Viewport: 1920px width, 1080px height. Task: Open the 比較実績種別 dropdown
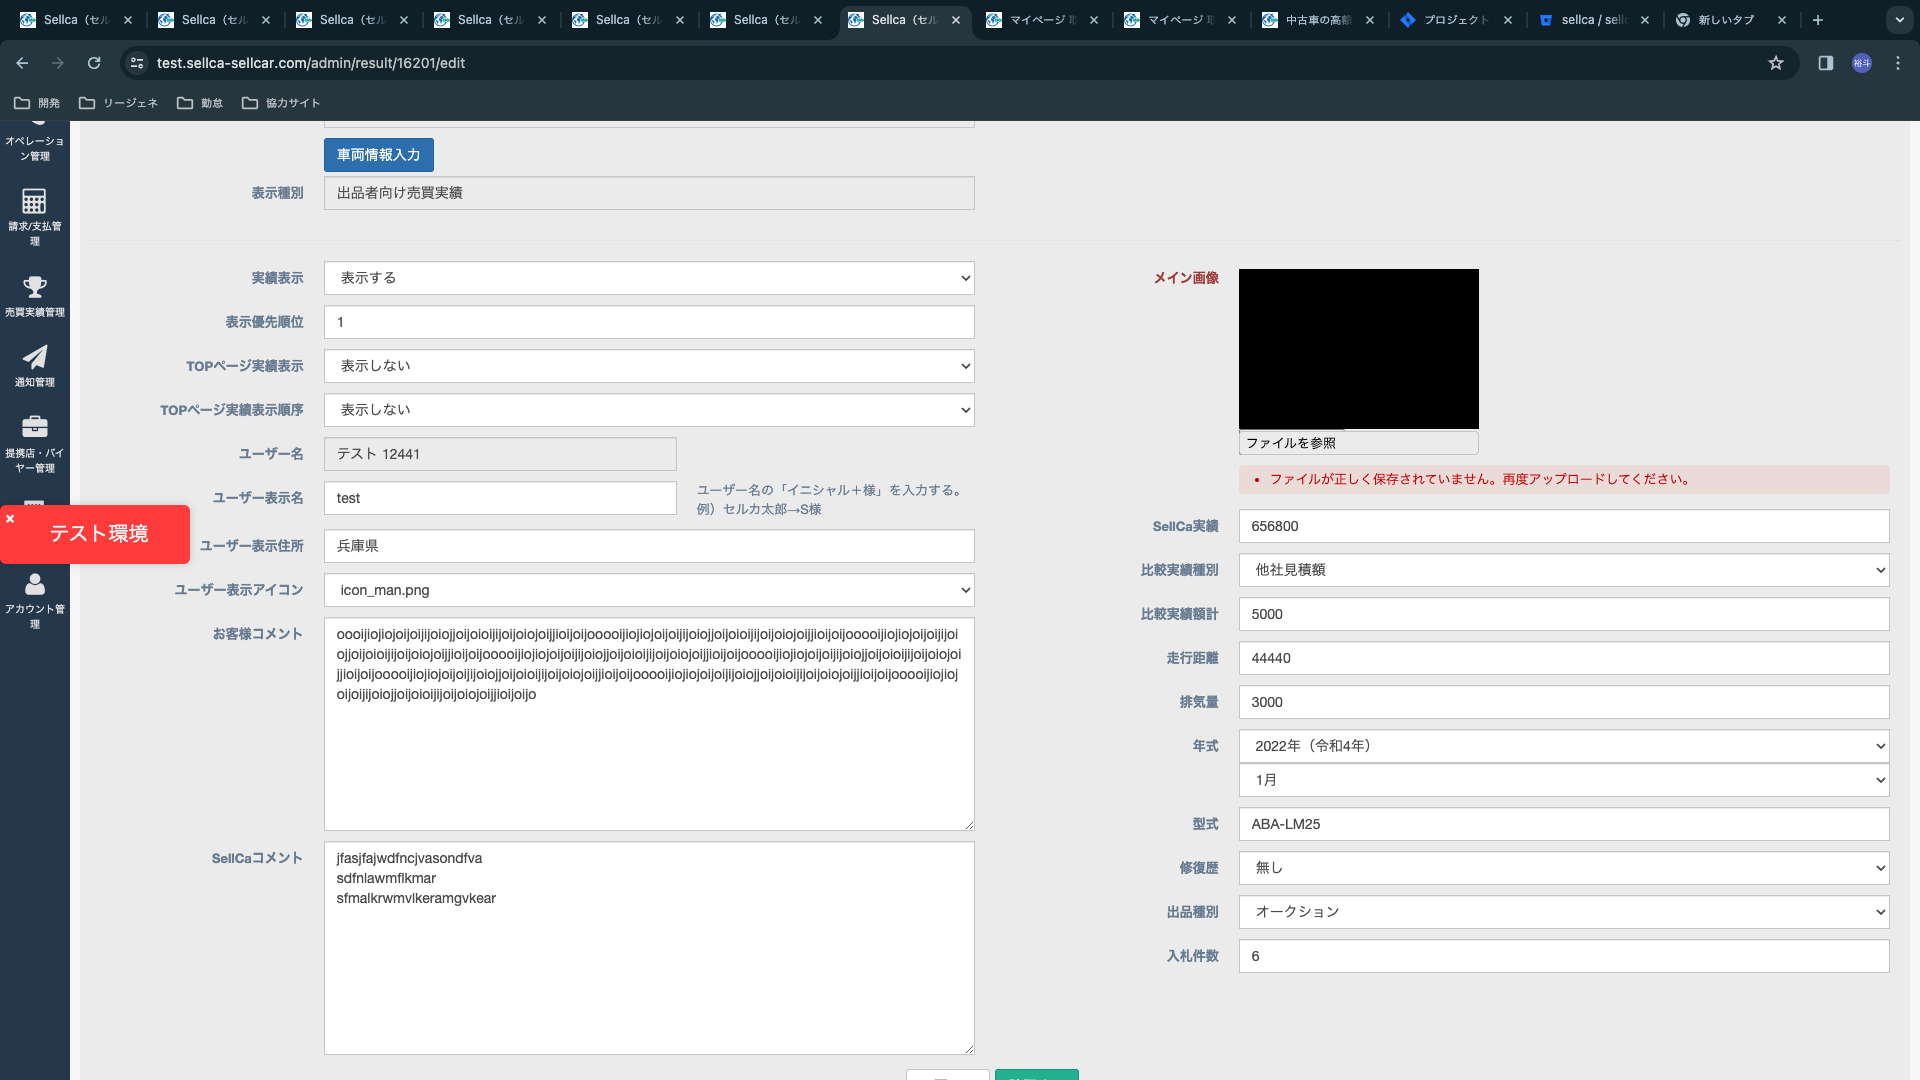click(1563, 570)
